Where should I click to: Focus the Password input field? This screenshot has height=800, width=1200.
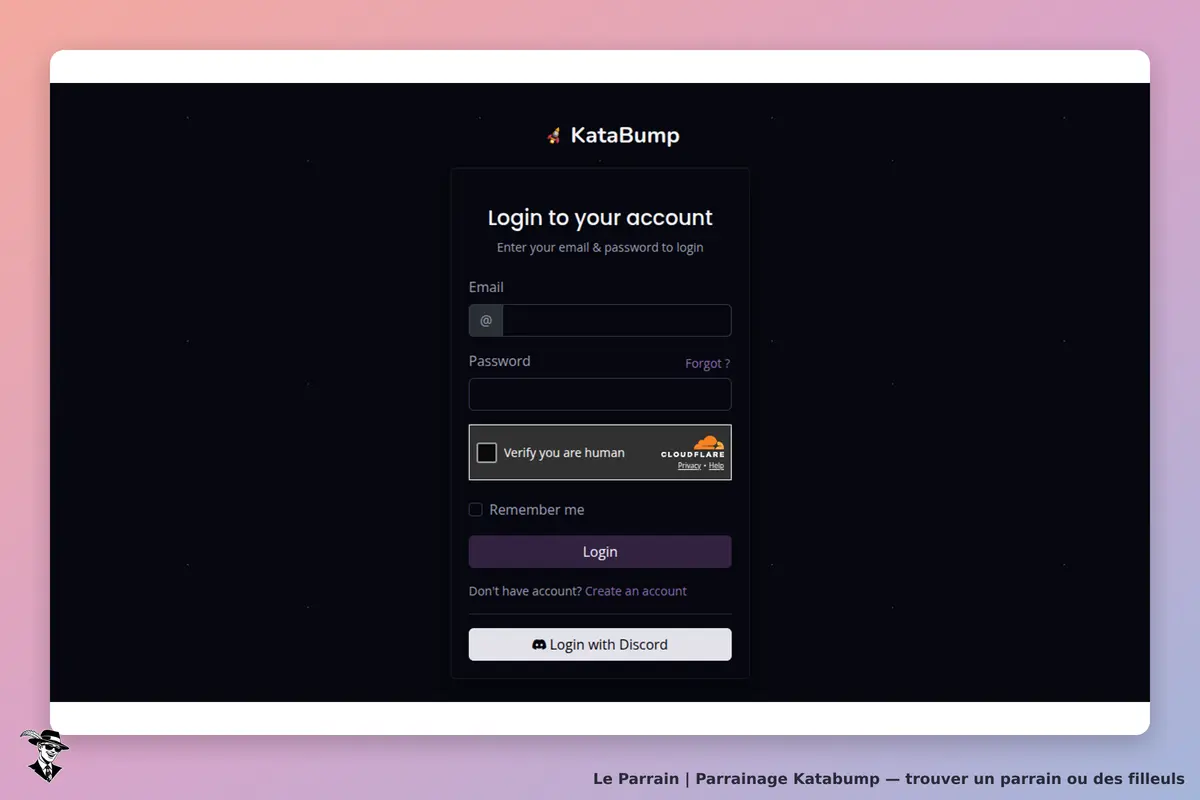(x=600, y=395)
